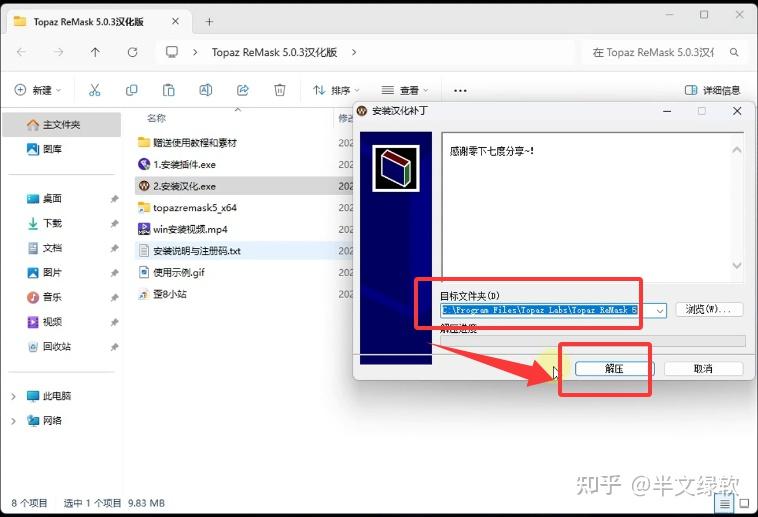Click the Delete trash icon
This screenshot has width=758, height=517.
click(x=279, y=90)
